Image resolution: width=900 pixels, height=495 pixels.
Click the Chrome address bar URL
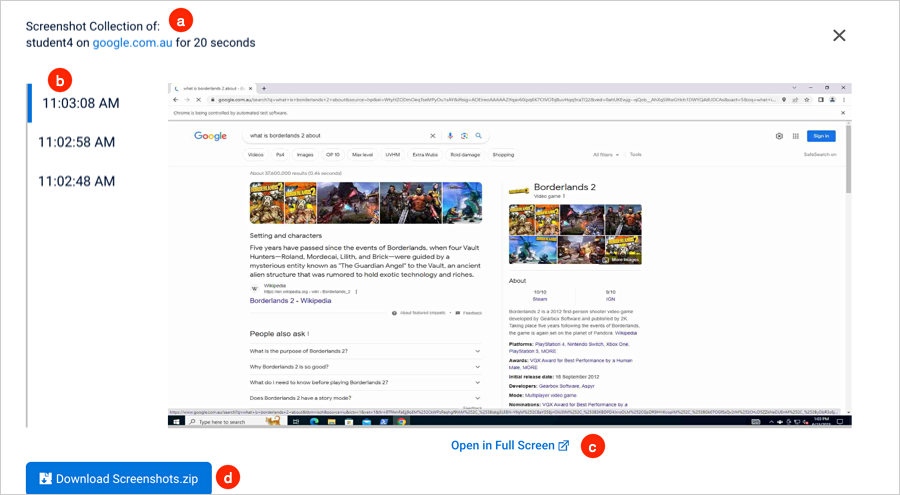coord(496,100)
